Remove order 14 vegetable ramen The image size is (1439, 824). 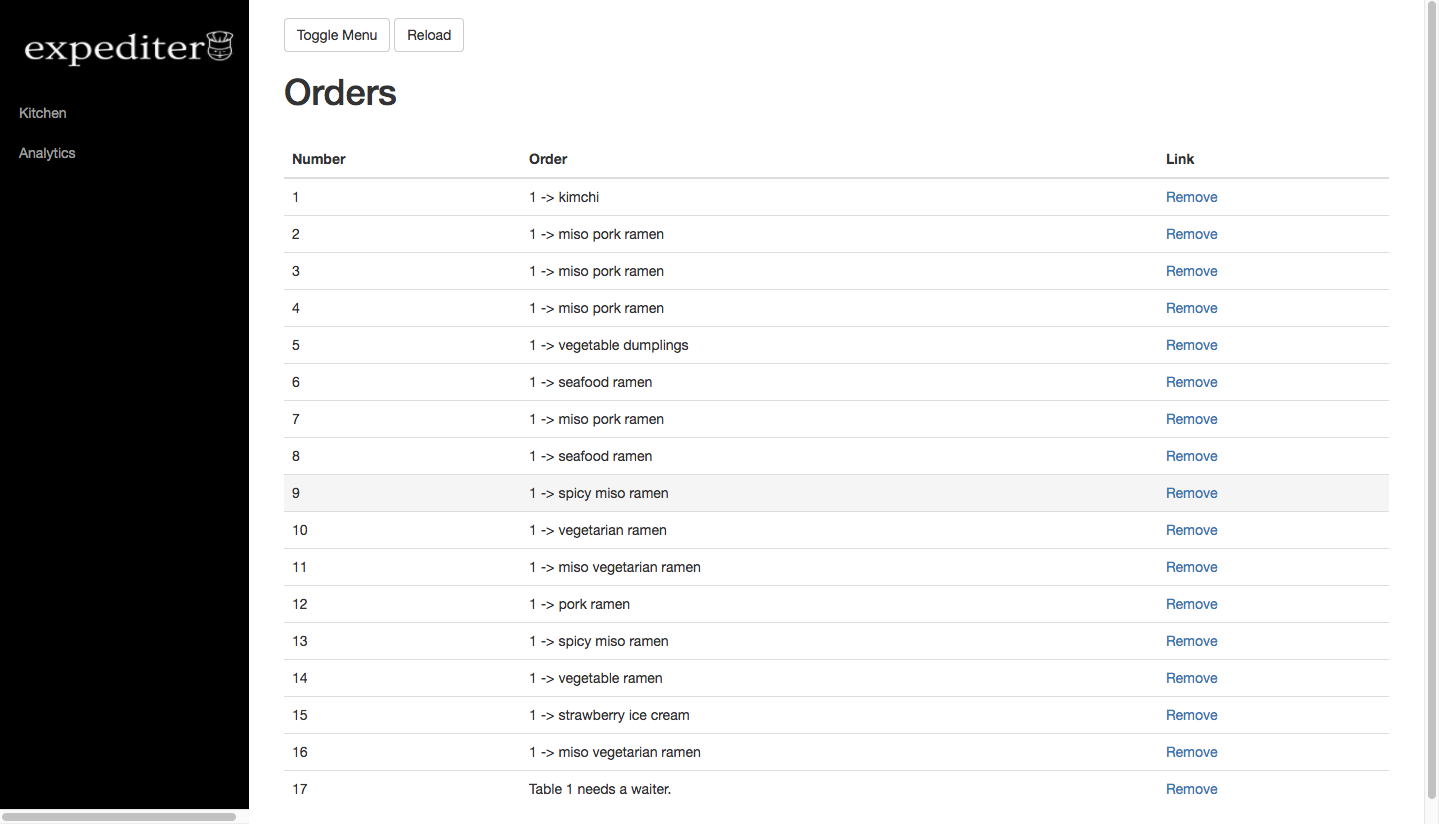click(1191, 678)
